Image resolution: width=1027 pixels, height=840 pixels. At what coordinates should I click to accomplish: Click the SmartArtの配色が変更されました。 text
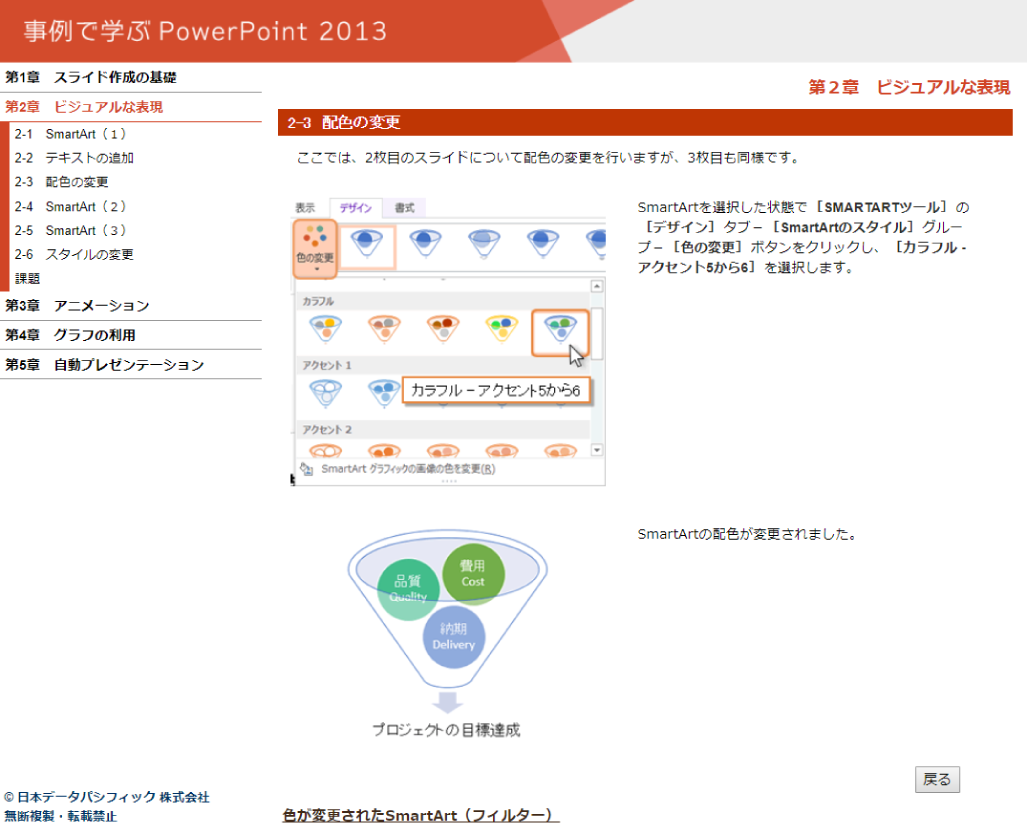pyautogui.click(x=747, y=534)
